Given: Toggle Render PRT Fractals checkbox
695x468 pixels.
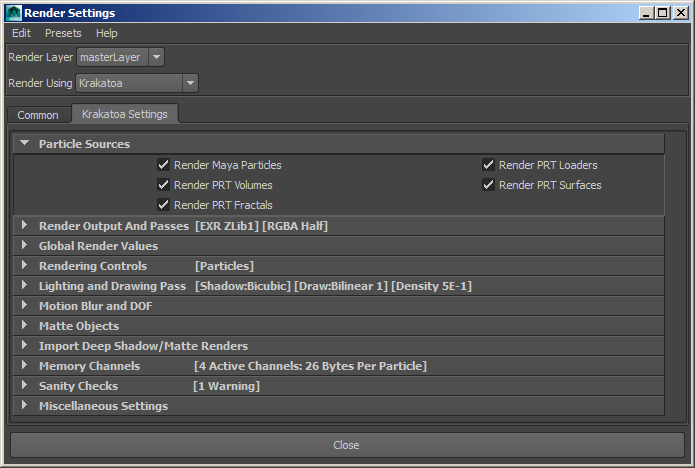Looking at the screenshot, I should 164,205.
